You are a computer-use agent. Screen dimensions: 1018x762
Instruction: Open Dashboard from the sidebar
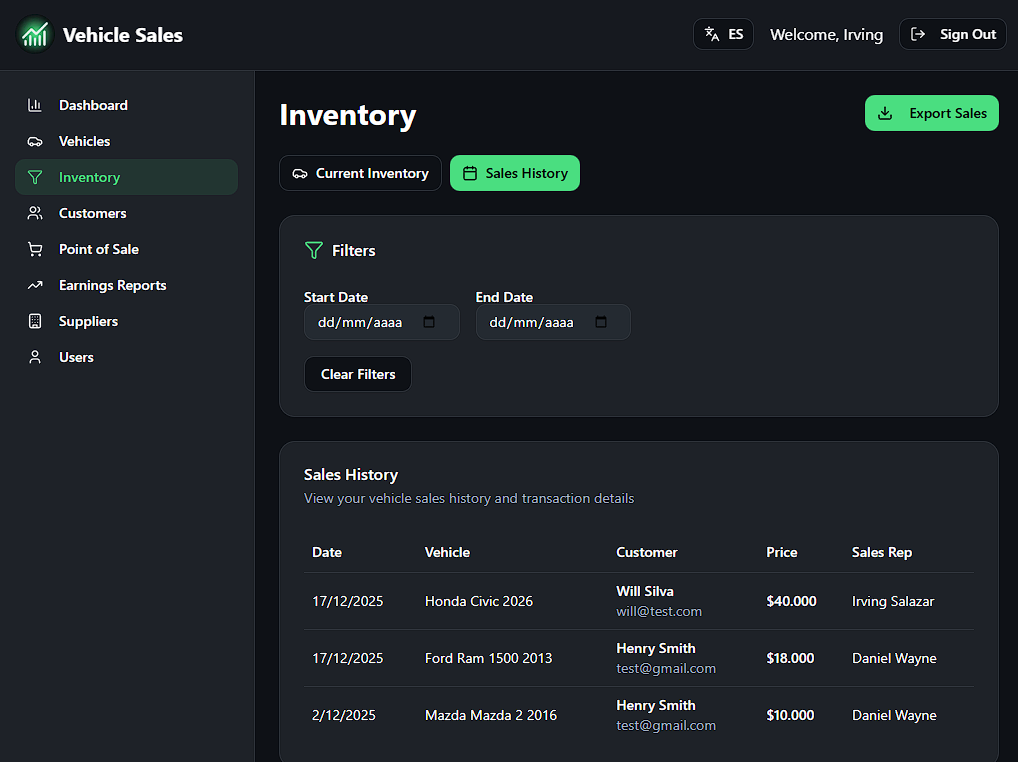[x=127, y=105]
